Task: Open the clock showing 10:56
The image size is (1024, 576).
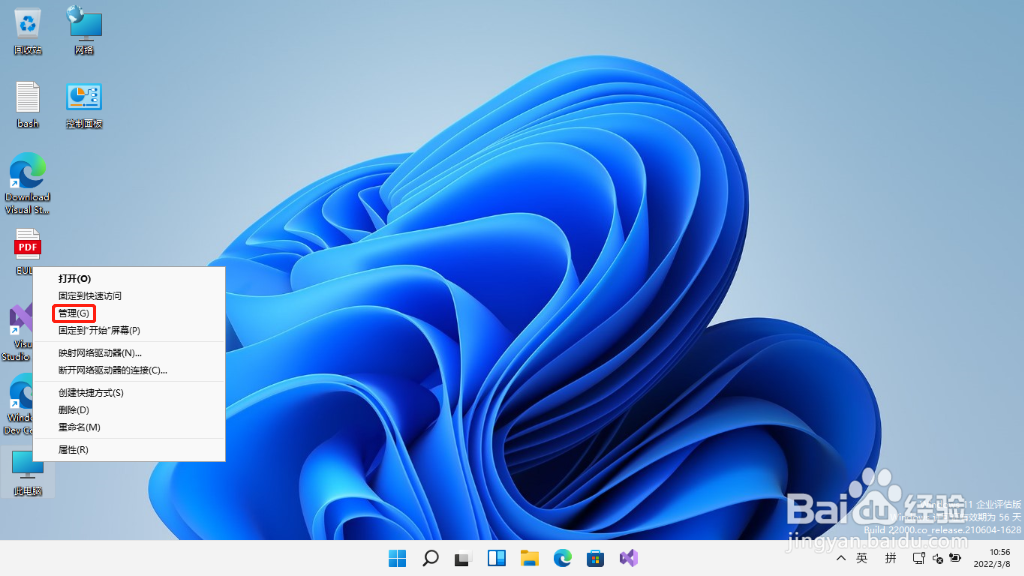Action: [992, 558]
